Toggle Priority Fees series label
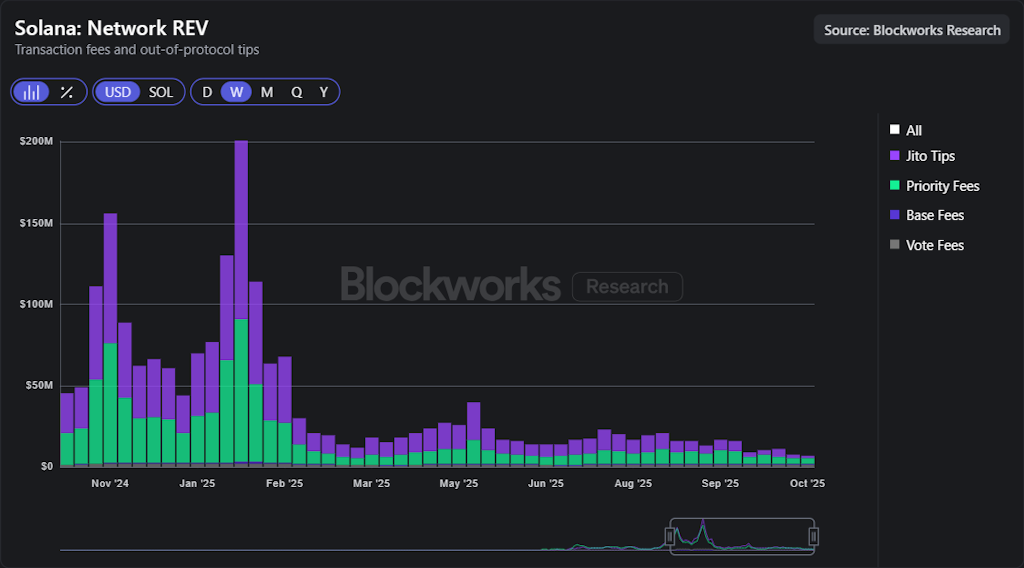 click(x=942, y=186)
